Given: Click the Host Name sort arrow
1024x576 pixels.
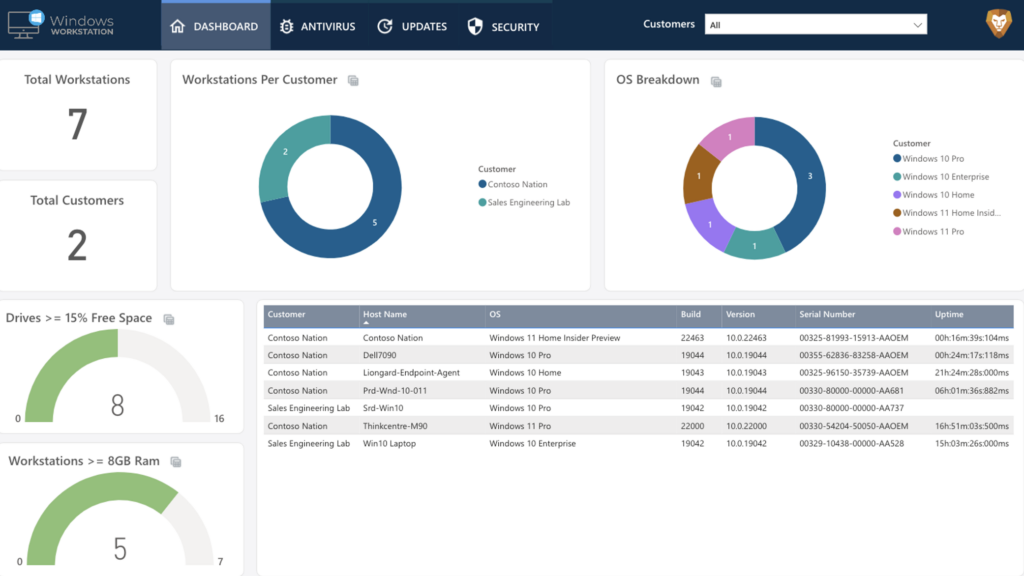Looking at the screenshot, I should [366, 323].
